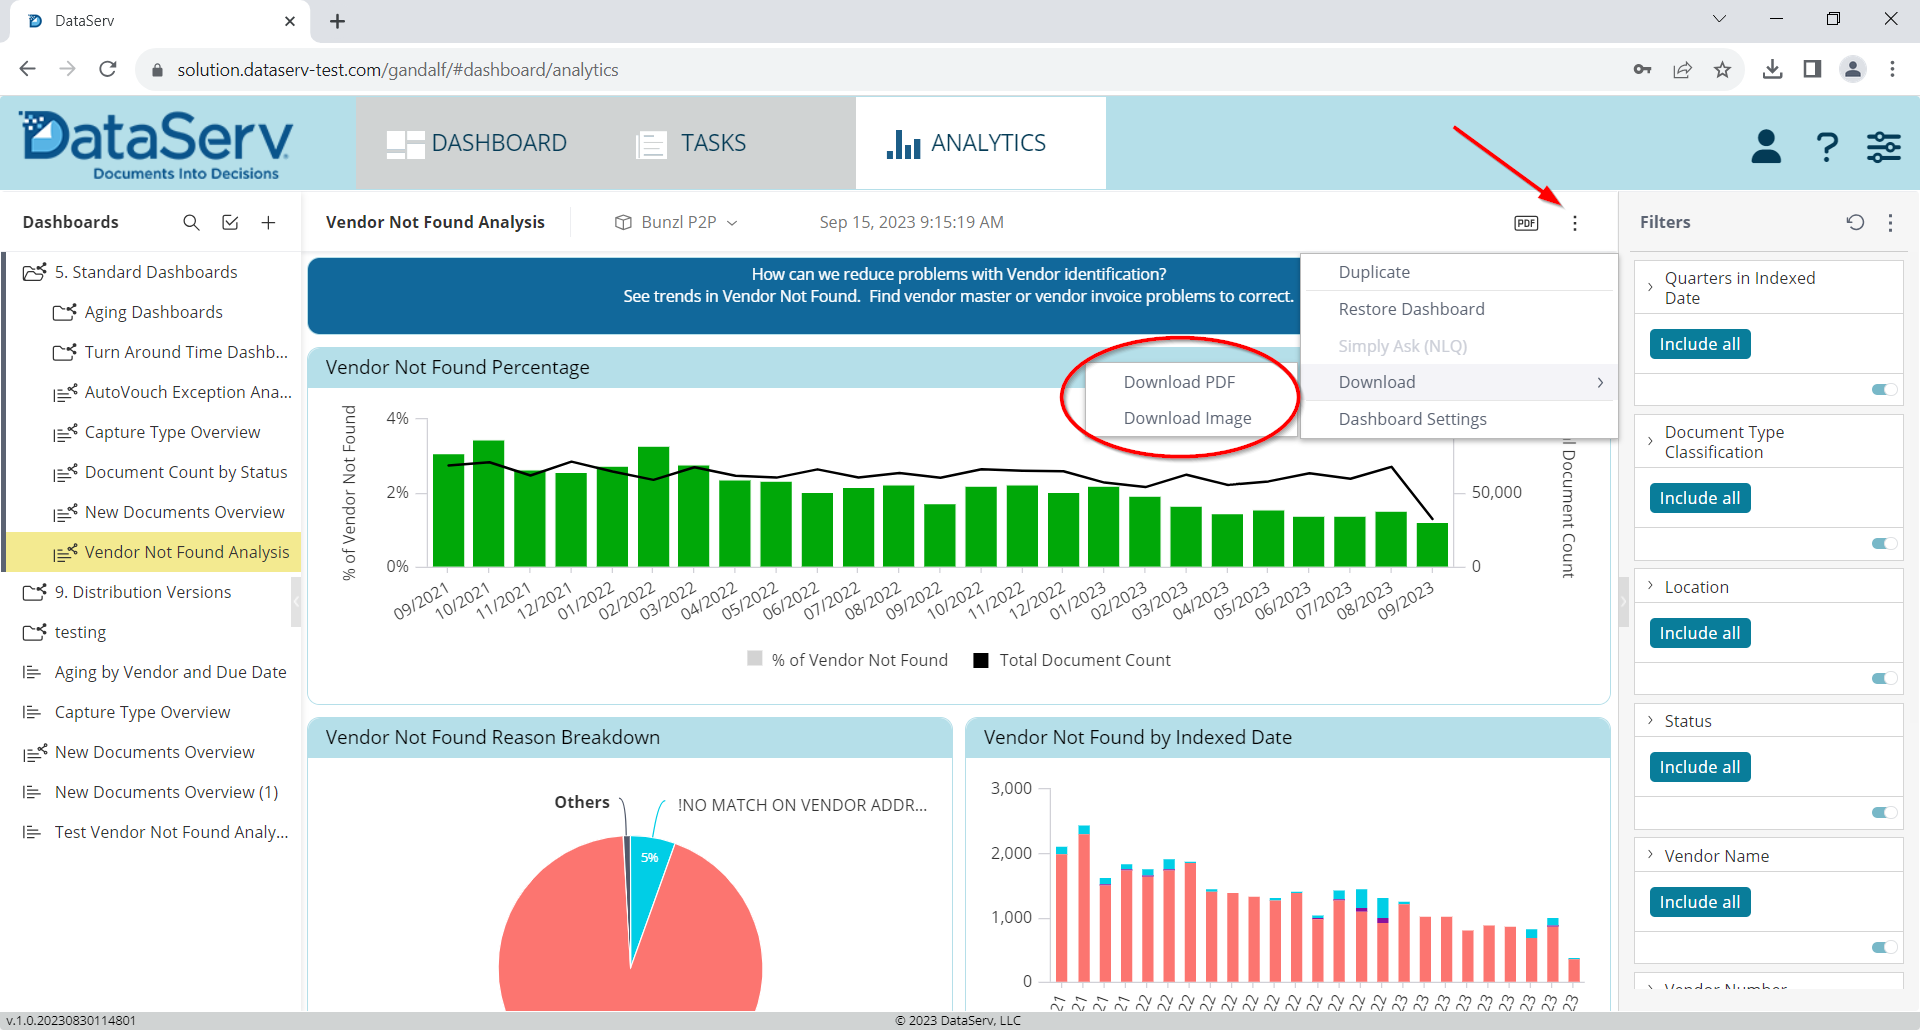Viewport: 1920px width, 1030px height.
Task: Expand the 9. Distribution Versions folder
Action: pyautogui.click(x=35, y=592)
